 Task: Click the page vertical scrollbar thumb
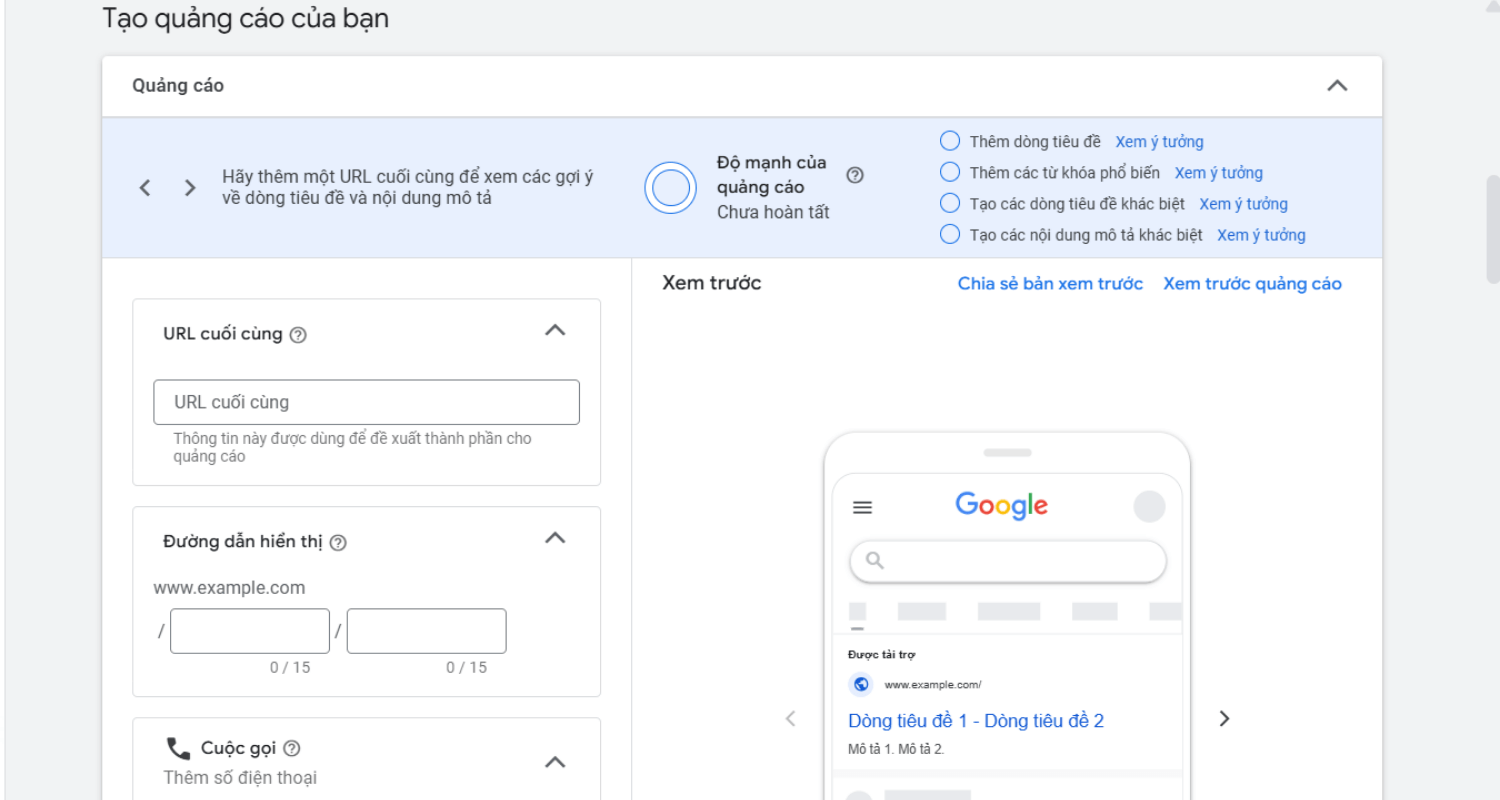[x=1493, y=230]
